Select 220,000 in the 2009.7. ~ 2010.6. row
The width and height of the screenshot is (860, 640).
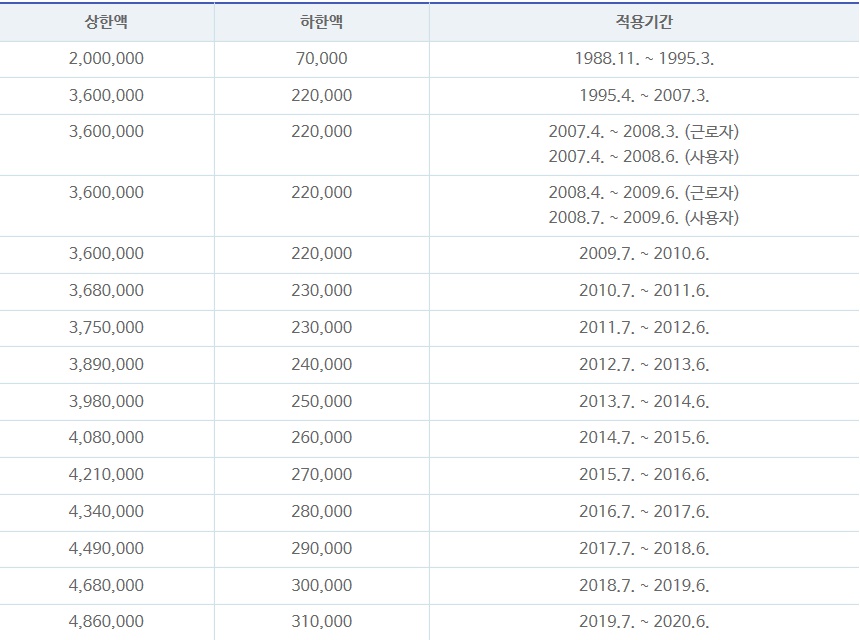pyautogui.click(x=321, y=253)
